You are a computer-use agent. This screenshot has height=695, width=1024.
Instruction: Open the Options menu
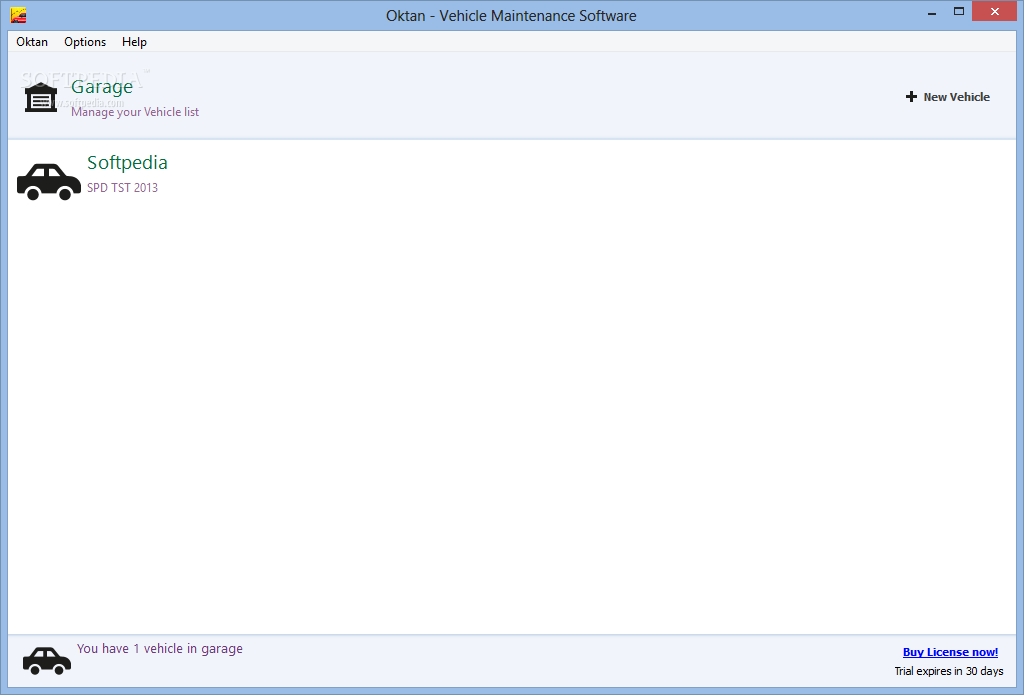click(x=85, y=42)
